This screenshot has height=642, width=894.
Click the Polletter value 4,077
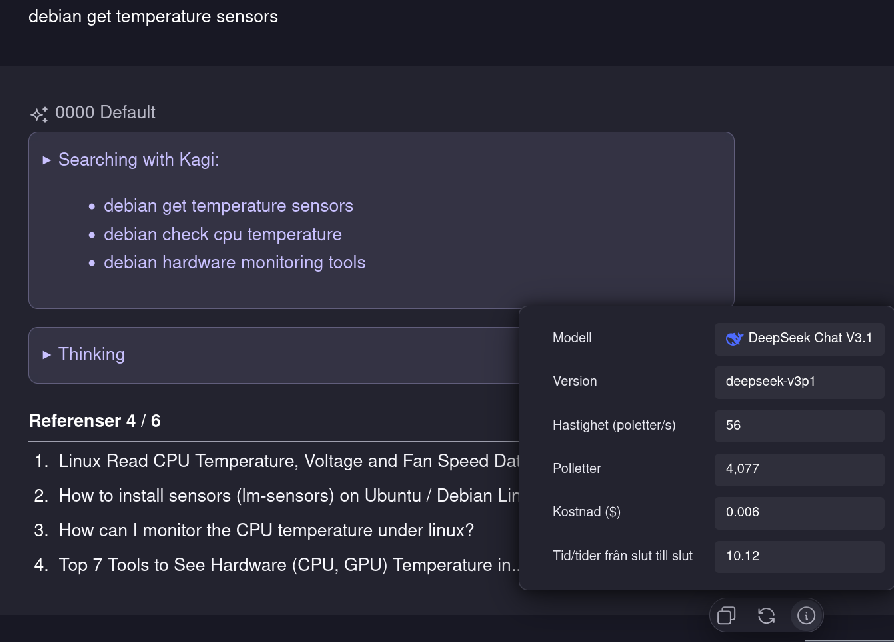[743, 468]
